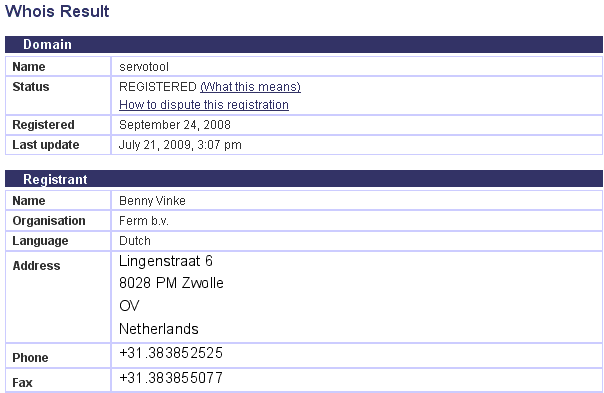Click the domain name value servotool
The width and height of the screenshot is (604, 393).
144,67
